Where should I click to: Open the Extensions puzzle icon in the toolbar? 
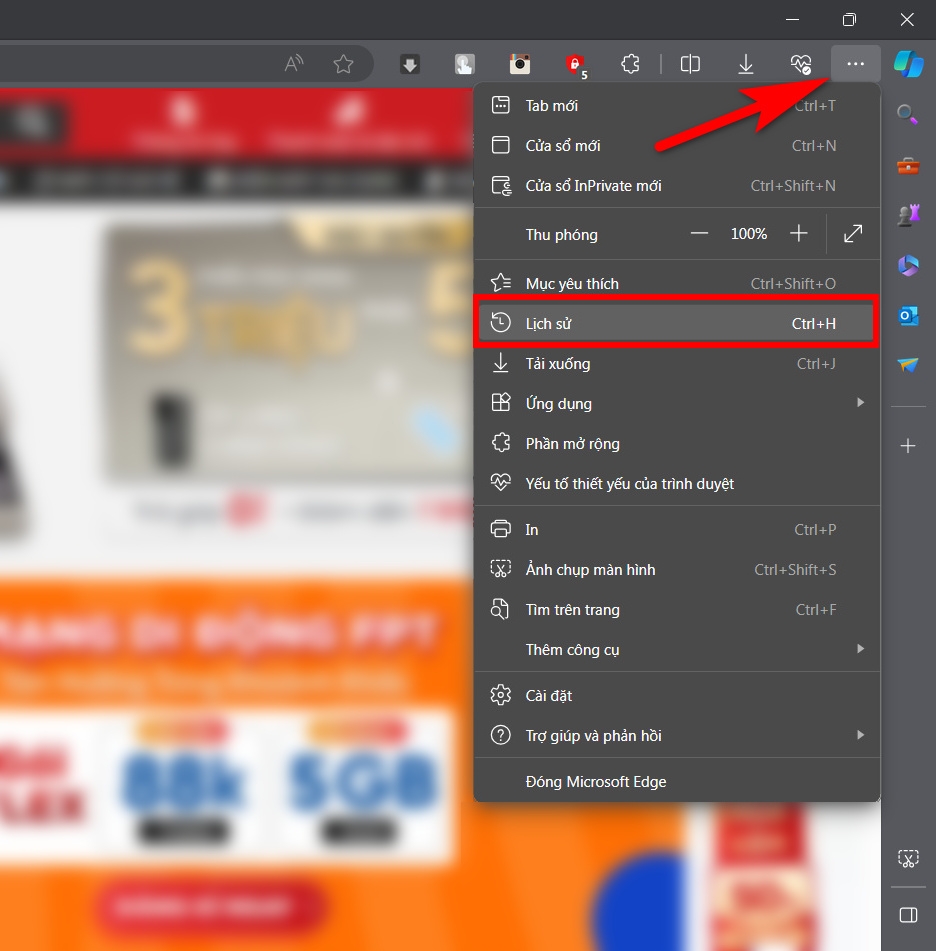click(630, 64)
